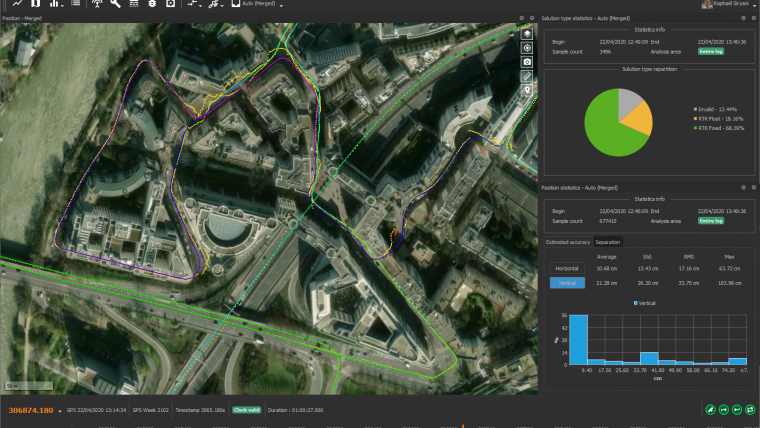Click the green forward arrow circle icon
The image size is (760, 428).
tap(724, 410)
